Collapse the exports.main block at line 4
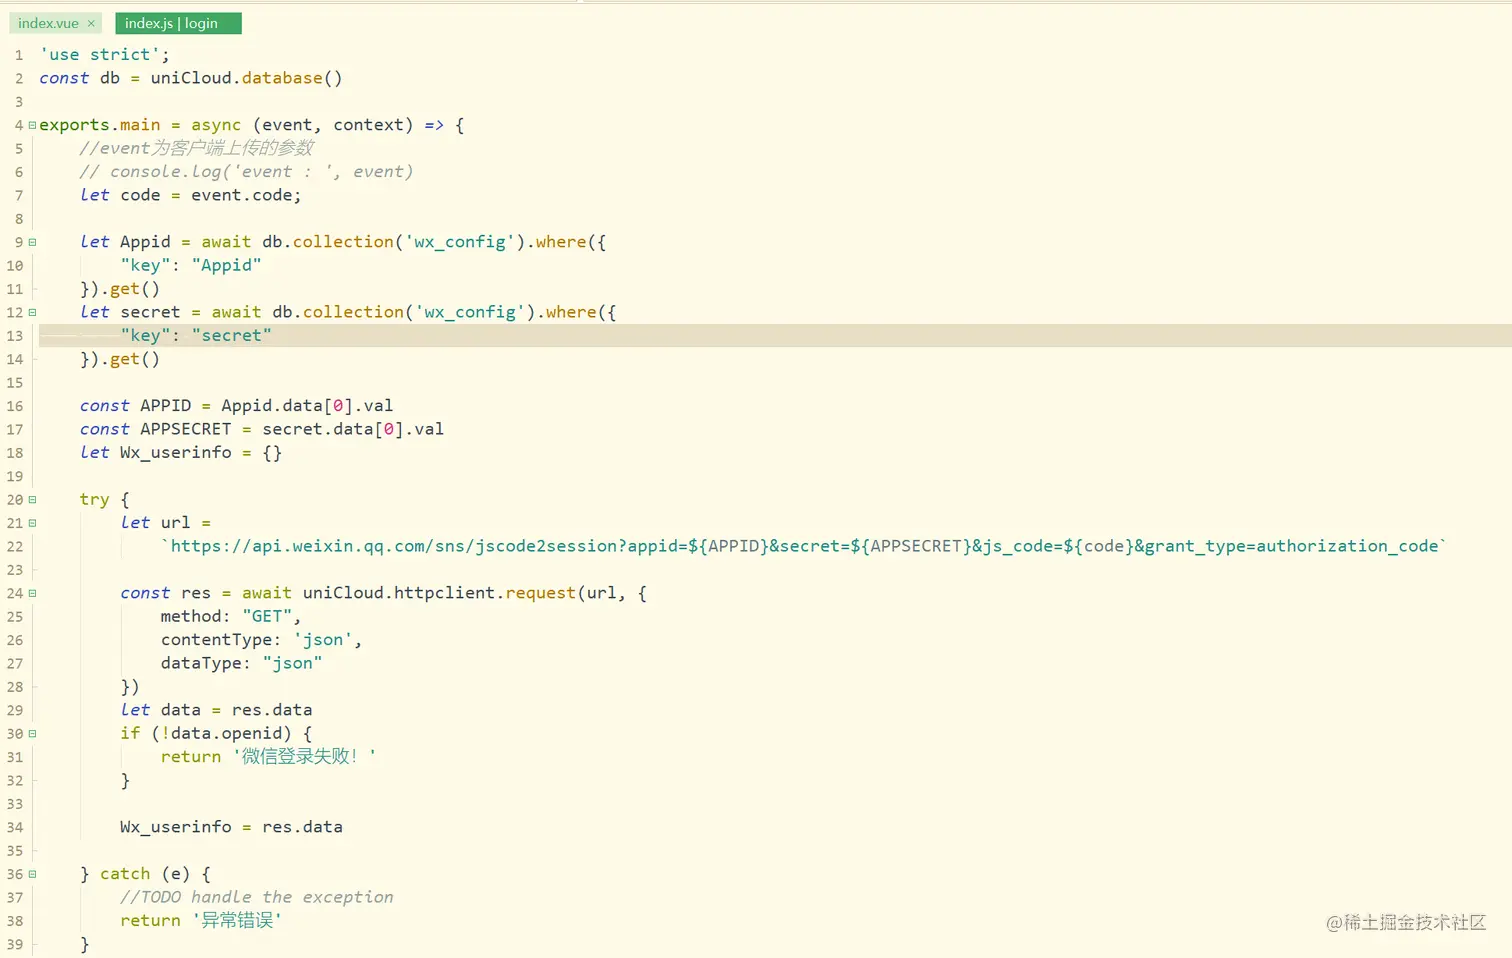The height and width of the screenshot is (958, 1512). (x=32, y=125)
